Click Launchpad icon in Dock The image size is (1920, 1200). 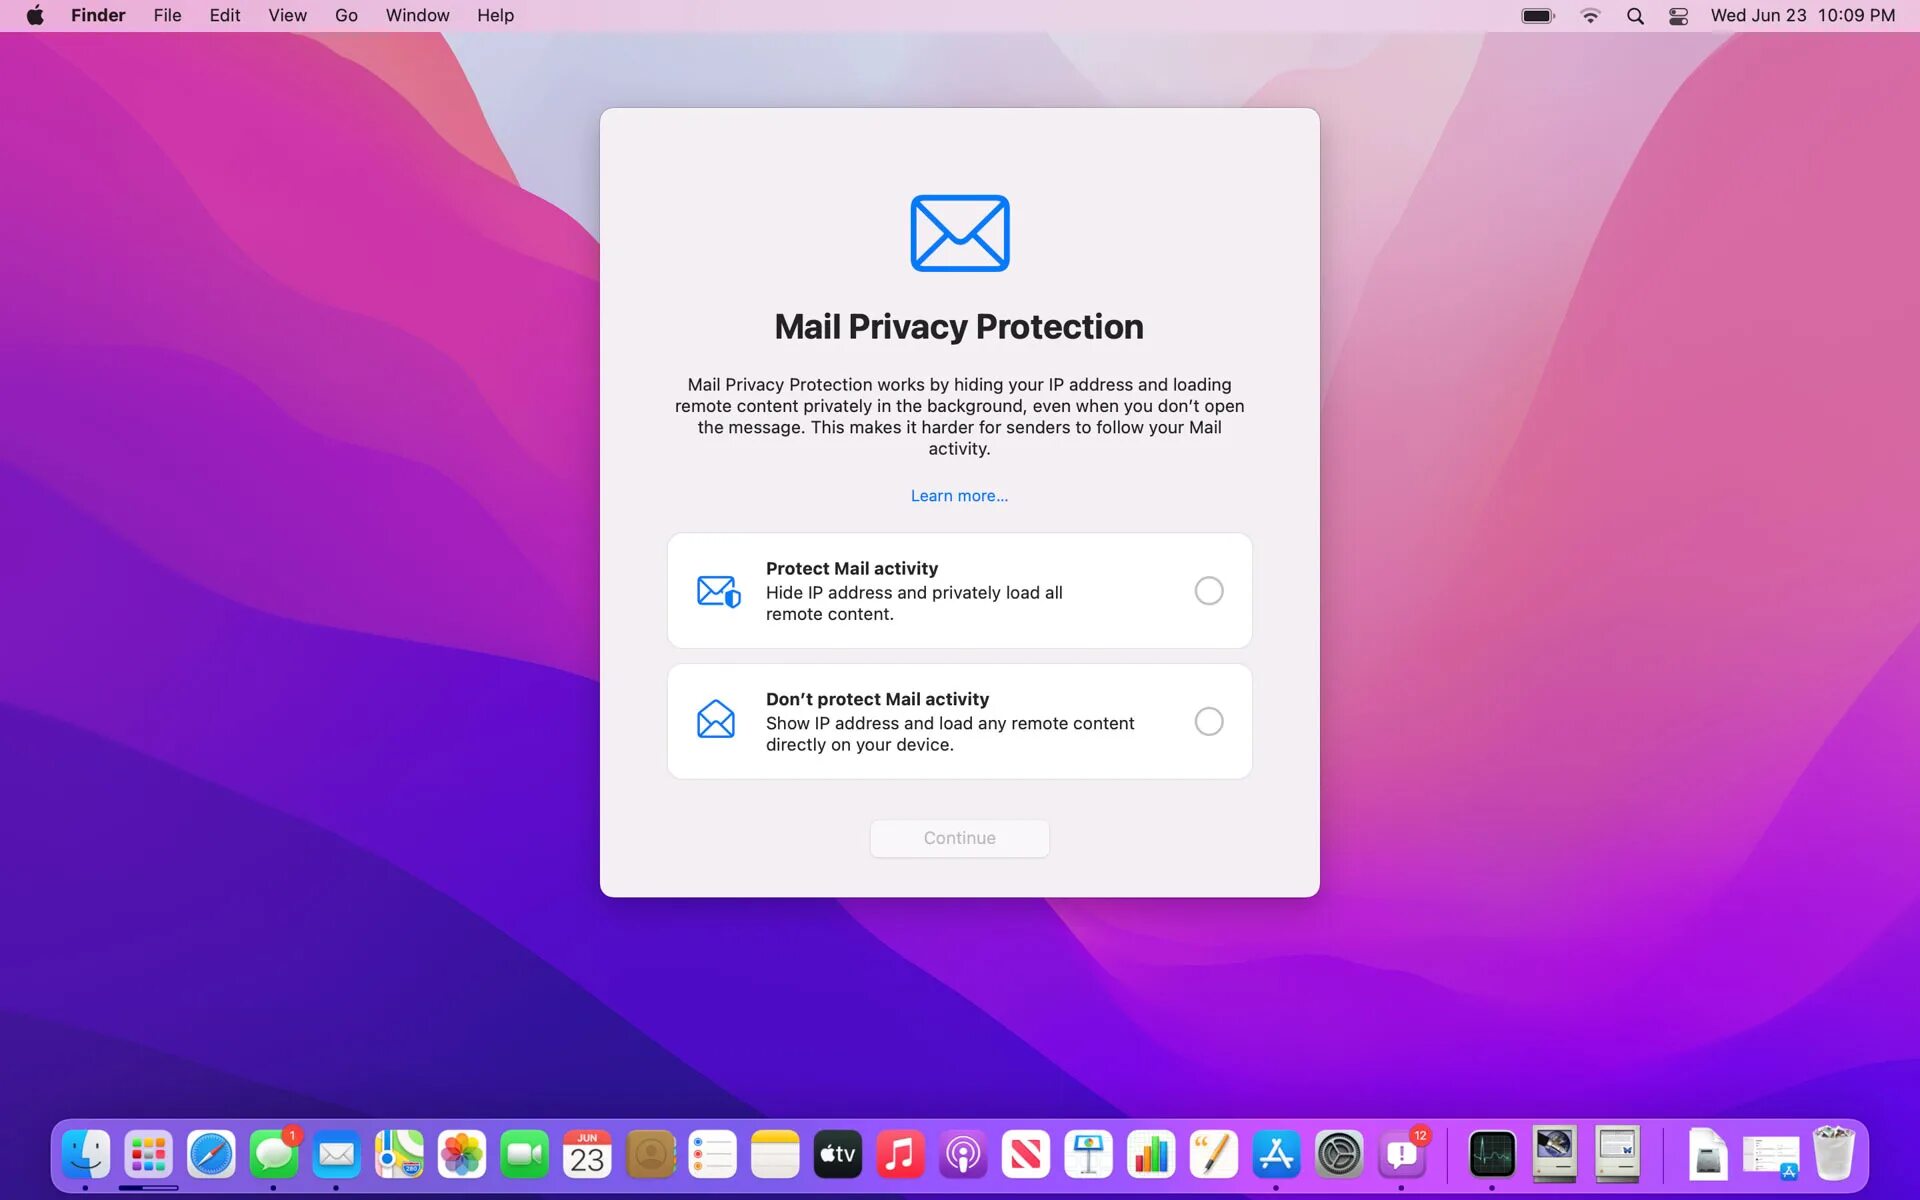click(x=148, y=1155)
